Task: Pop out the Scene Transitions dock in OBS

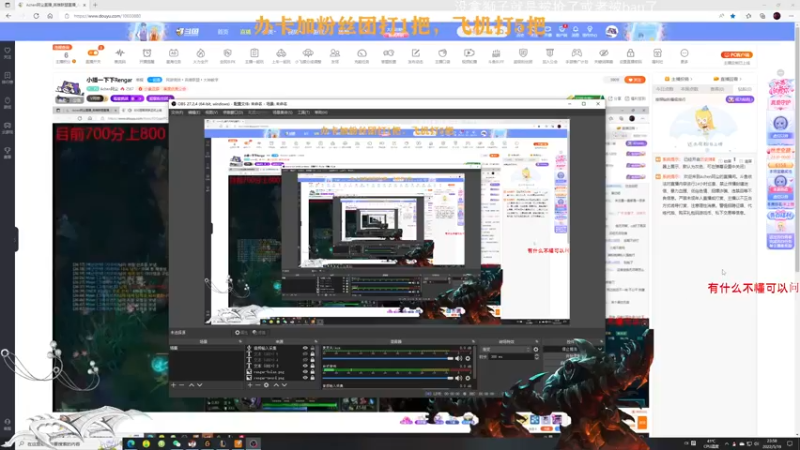Action: [536, 341]
